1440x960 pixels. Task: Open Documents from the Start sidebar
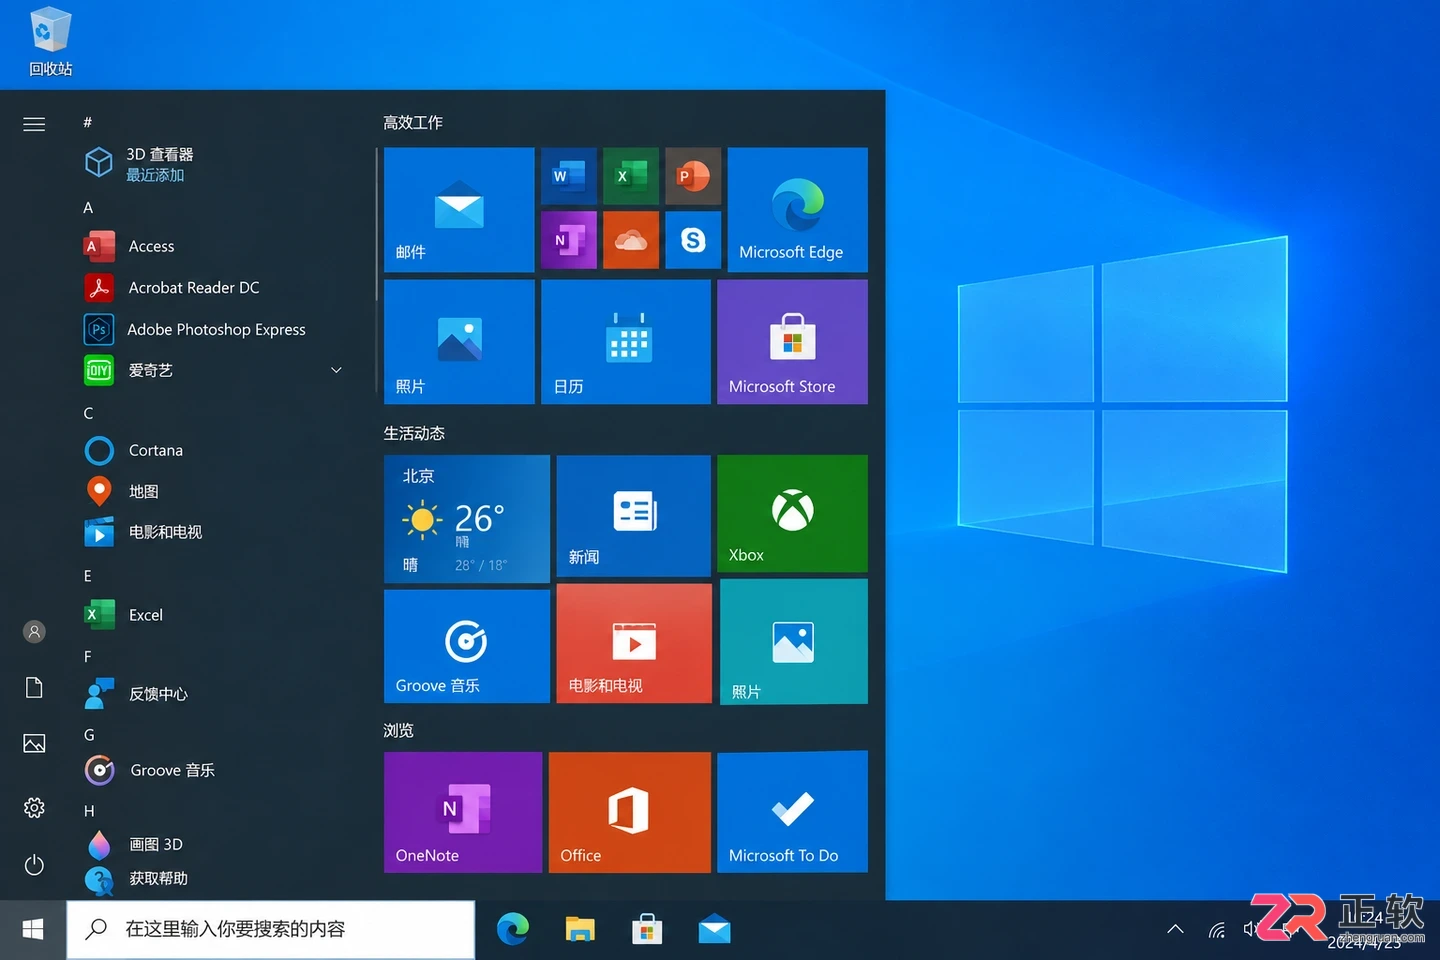[34, 688]
